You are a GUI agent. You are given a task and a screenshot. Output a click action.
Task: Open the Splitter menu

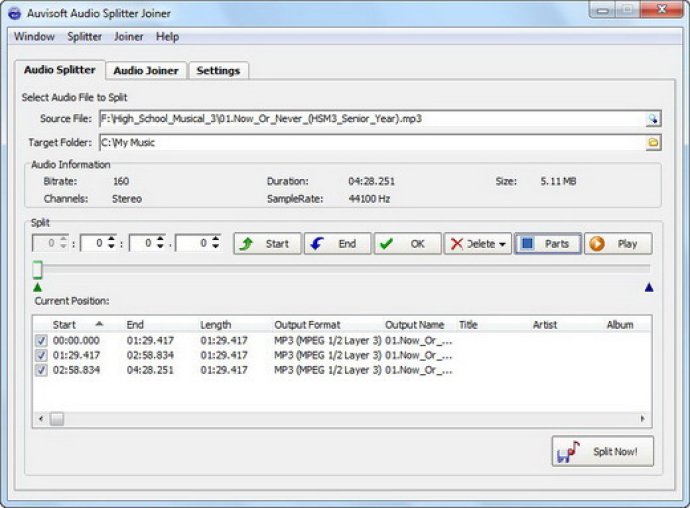pos(84,37)
